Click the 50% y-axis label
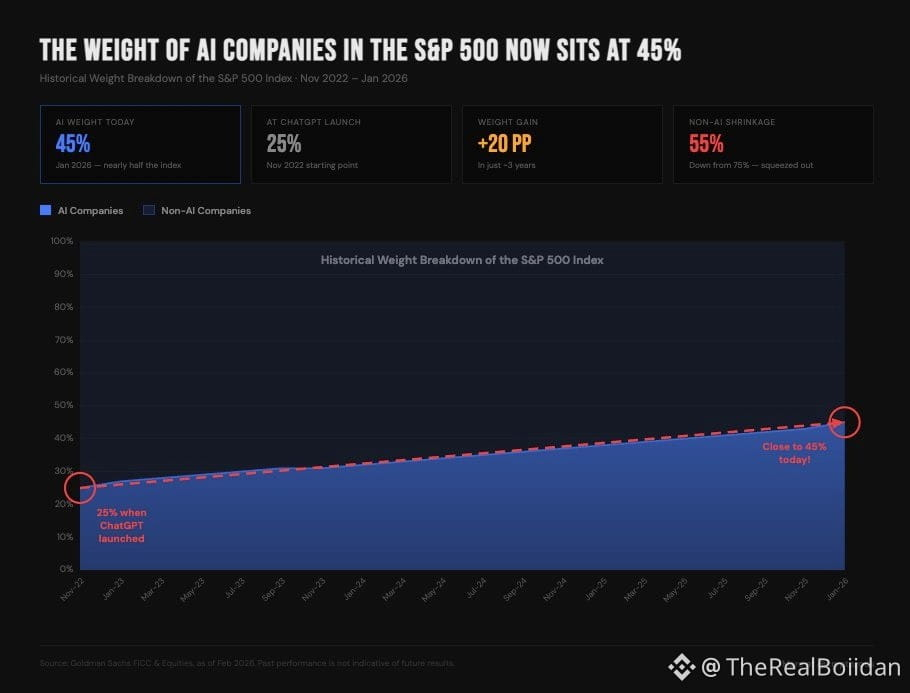910x693 pixels. [x=64, y=405]
